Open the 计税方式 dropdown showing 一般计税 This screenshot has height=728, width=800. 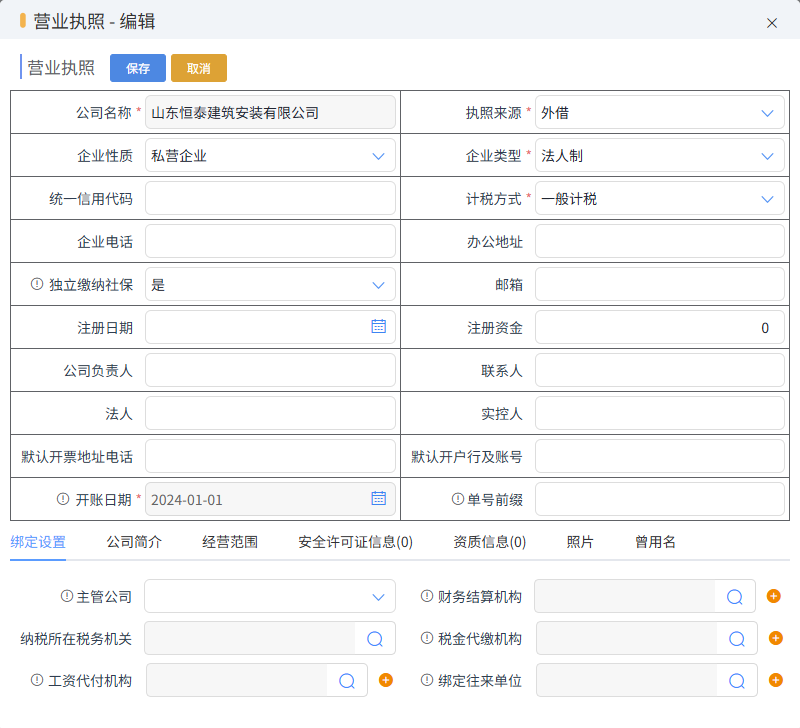pyautogui.click(x=659, y=198)
